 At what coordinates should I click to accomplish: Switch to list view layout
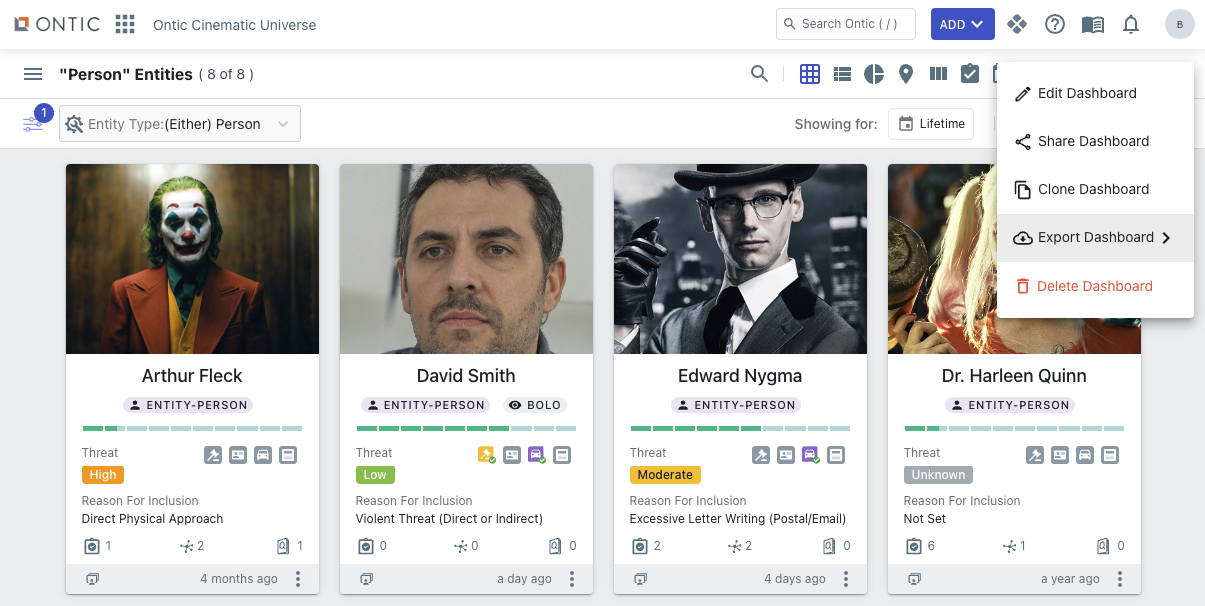(x=842, y=74)
